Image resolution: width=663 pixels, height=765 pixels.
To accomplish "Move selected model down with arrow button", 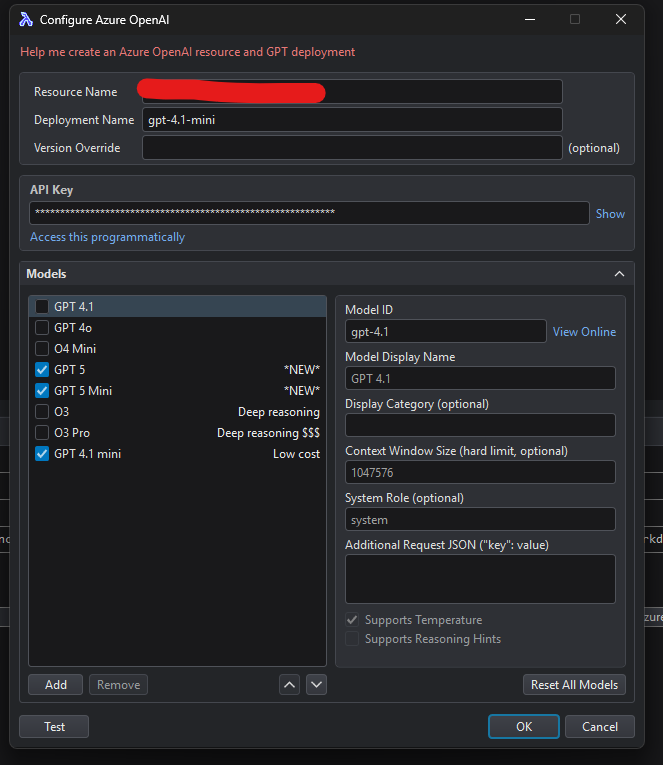I will [316, 684].
